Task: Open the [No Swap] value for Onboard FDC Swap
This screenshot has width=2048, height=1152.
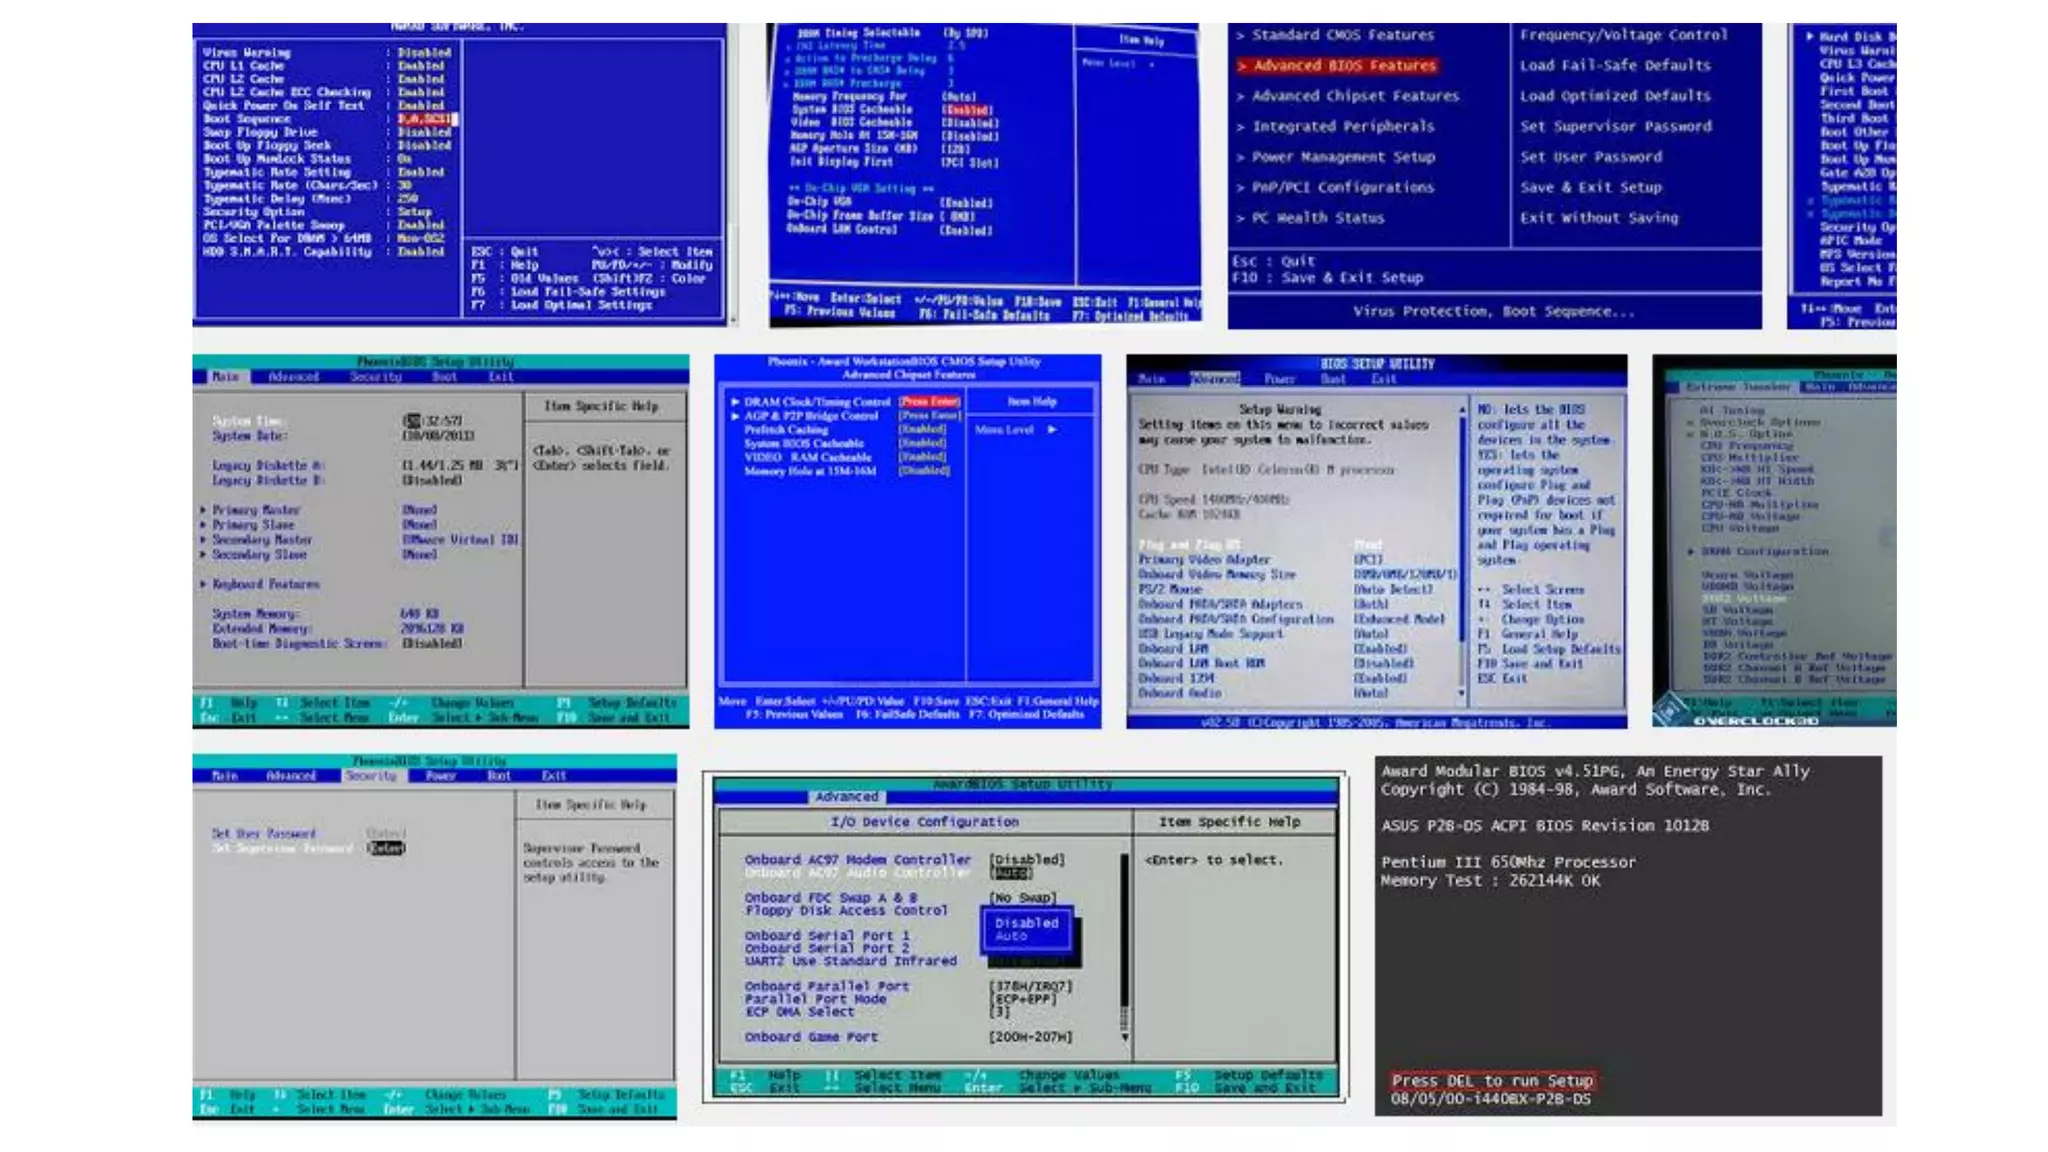Action: pyautogui.click(x=1022, y=898)
